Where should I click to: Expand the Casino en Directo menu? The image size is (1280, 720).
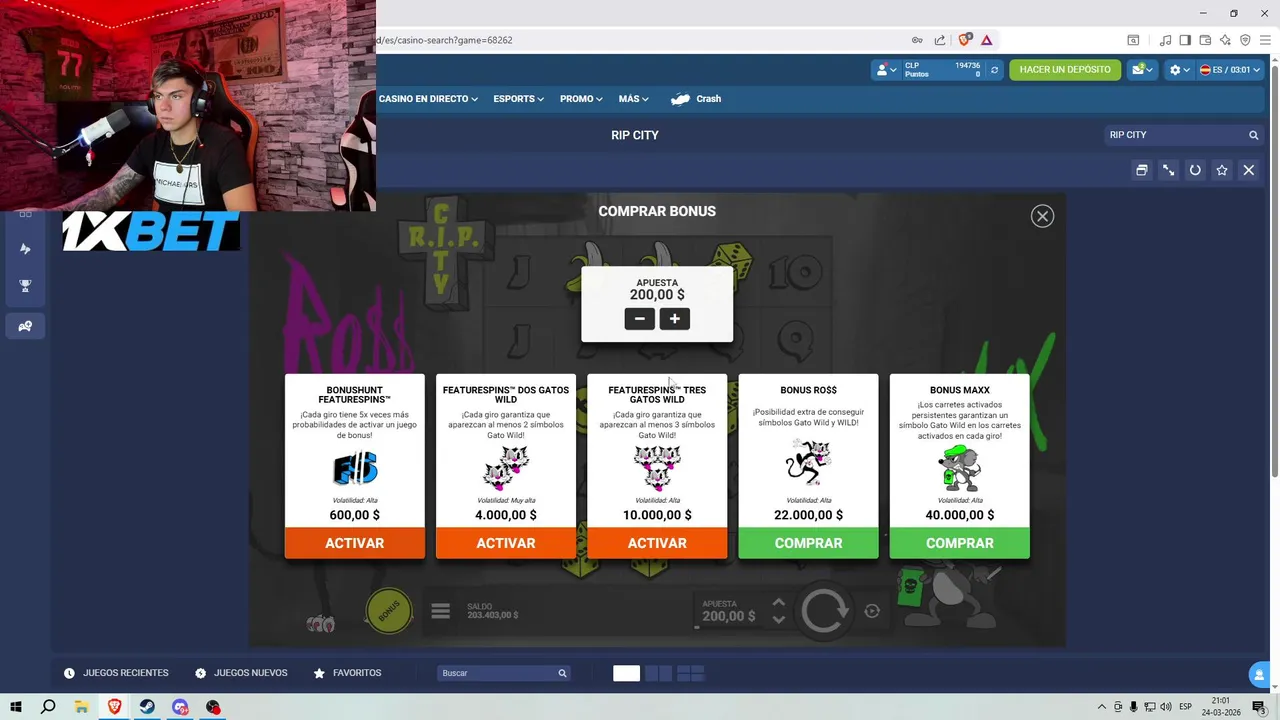click(x=428, y=99)
